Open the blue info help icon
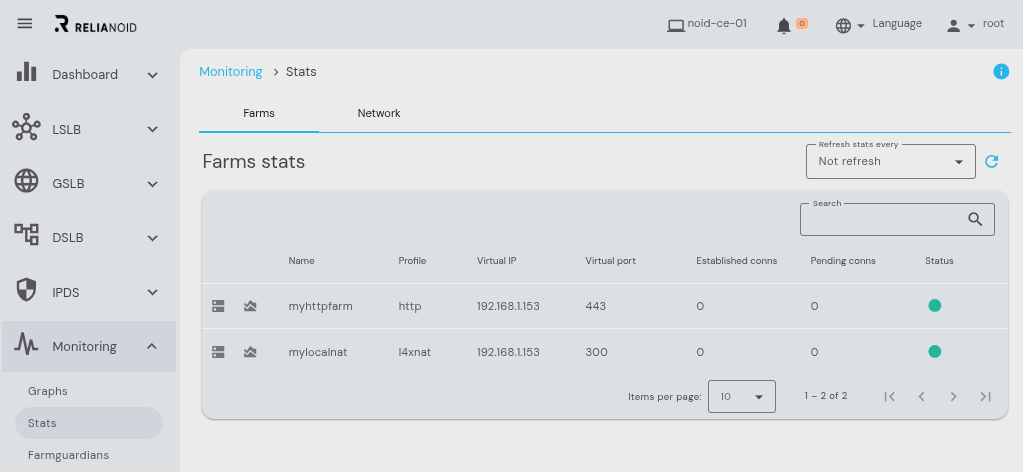Screen dimensions: 1023x472 click(x=1001, y=72)
